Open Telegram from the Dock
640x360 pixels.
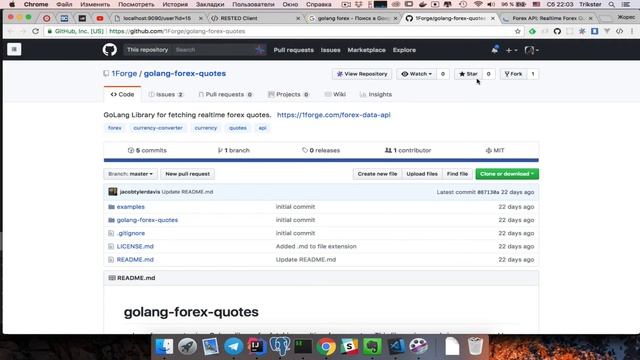click(233, 347)
